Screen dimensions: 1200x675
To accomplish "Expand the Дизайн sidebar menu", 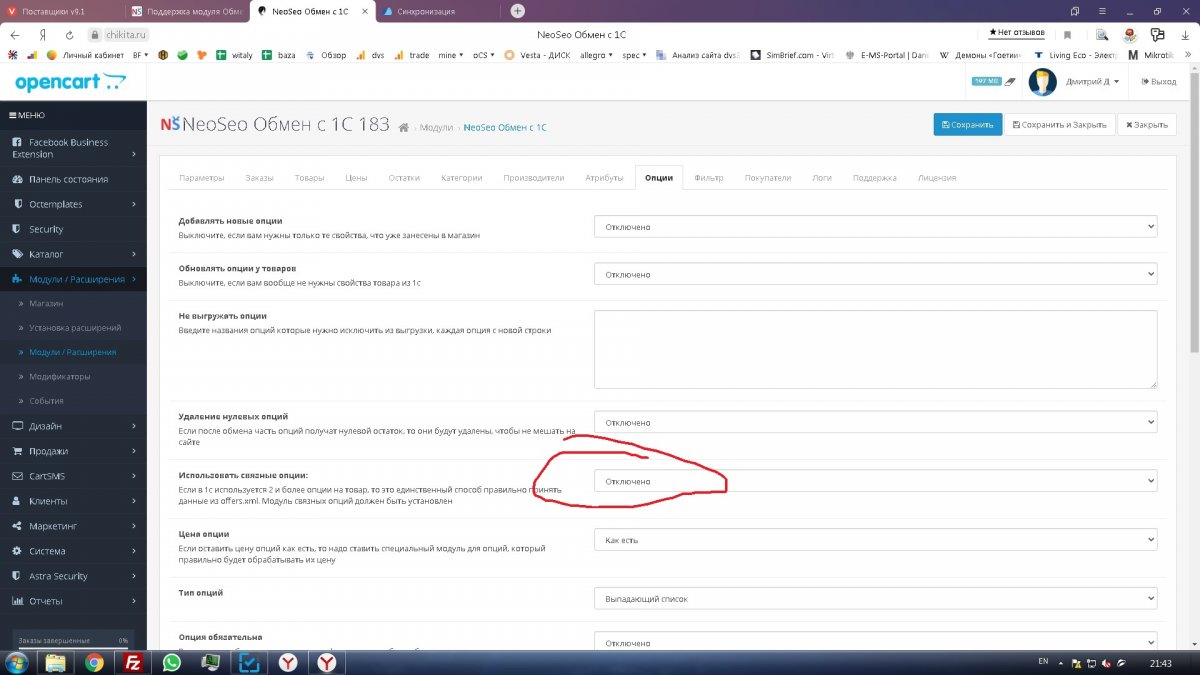I will pyautogui.click(x=73, y=426).
